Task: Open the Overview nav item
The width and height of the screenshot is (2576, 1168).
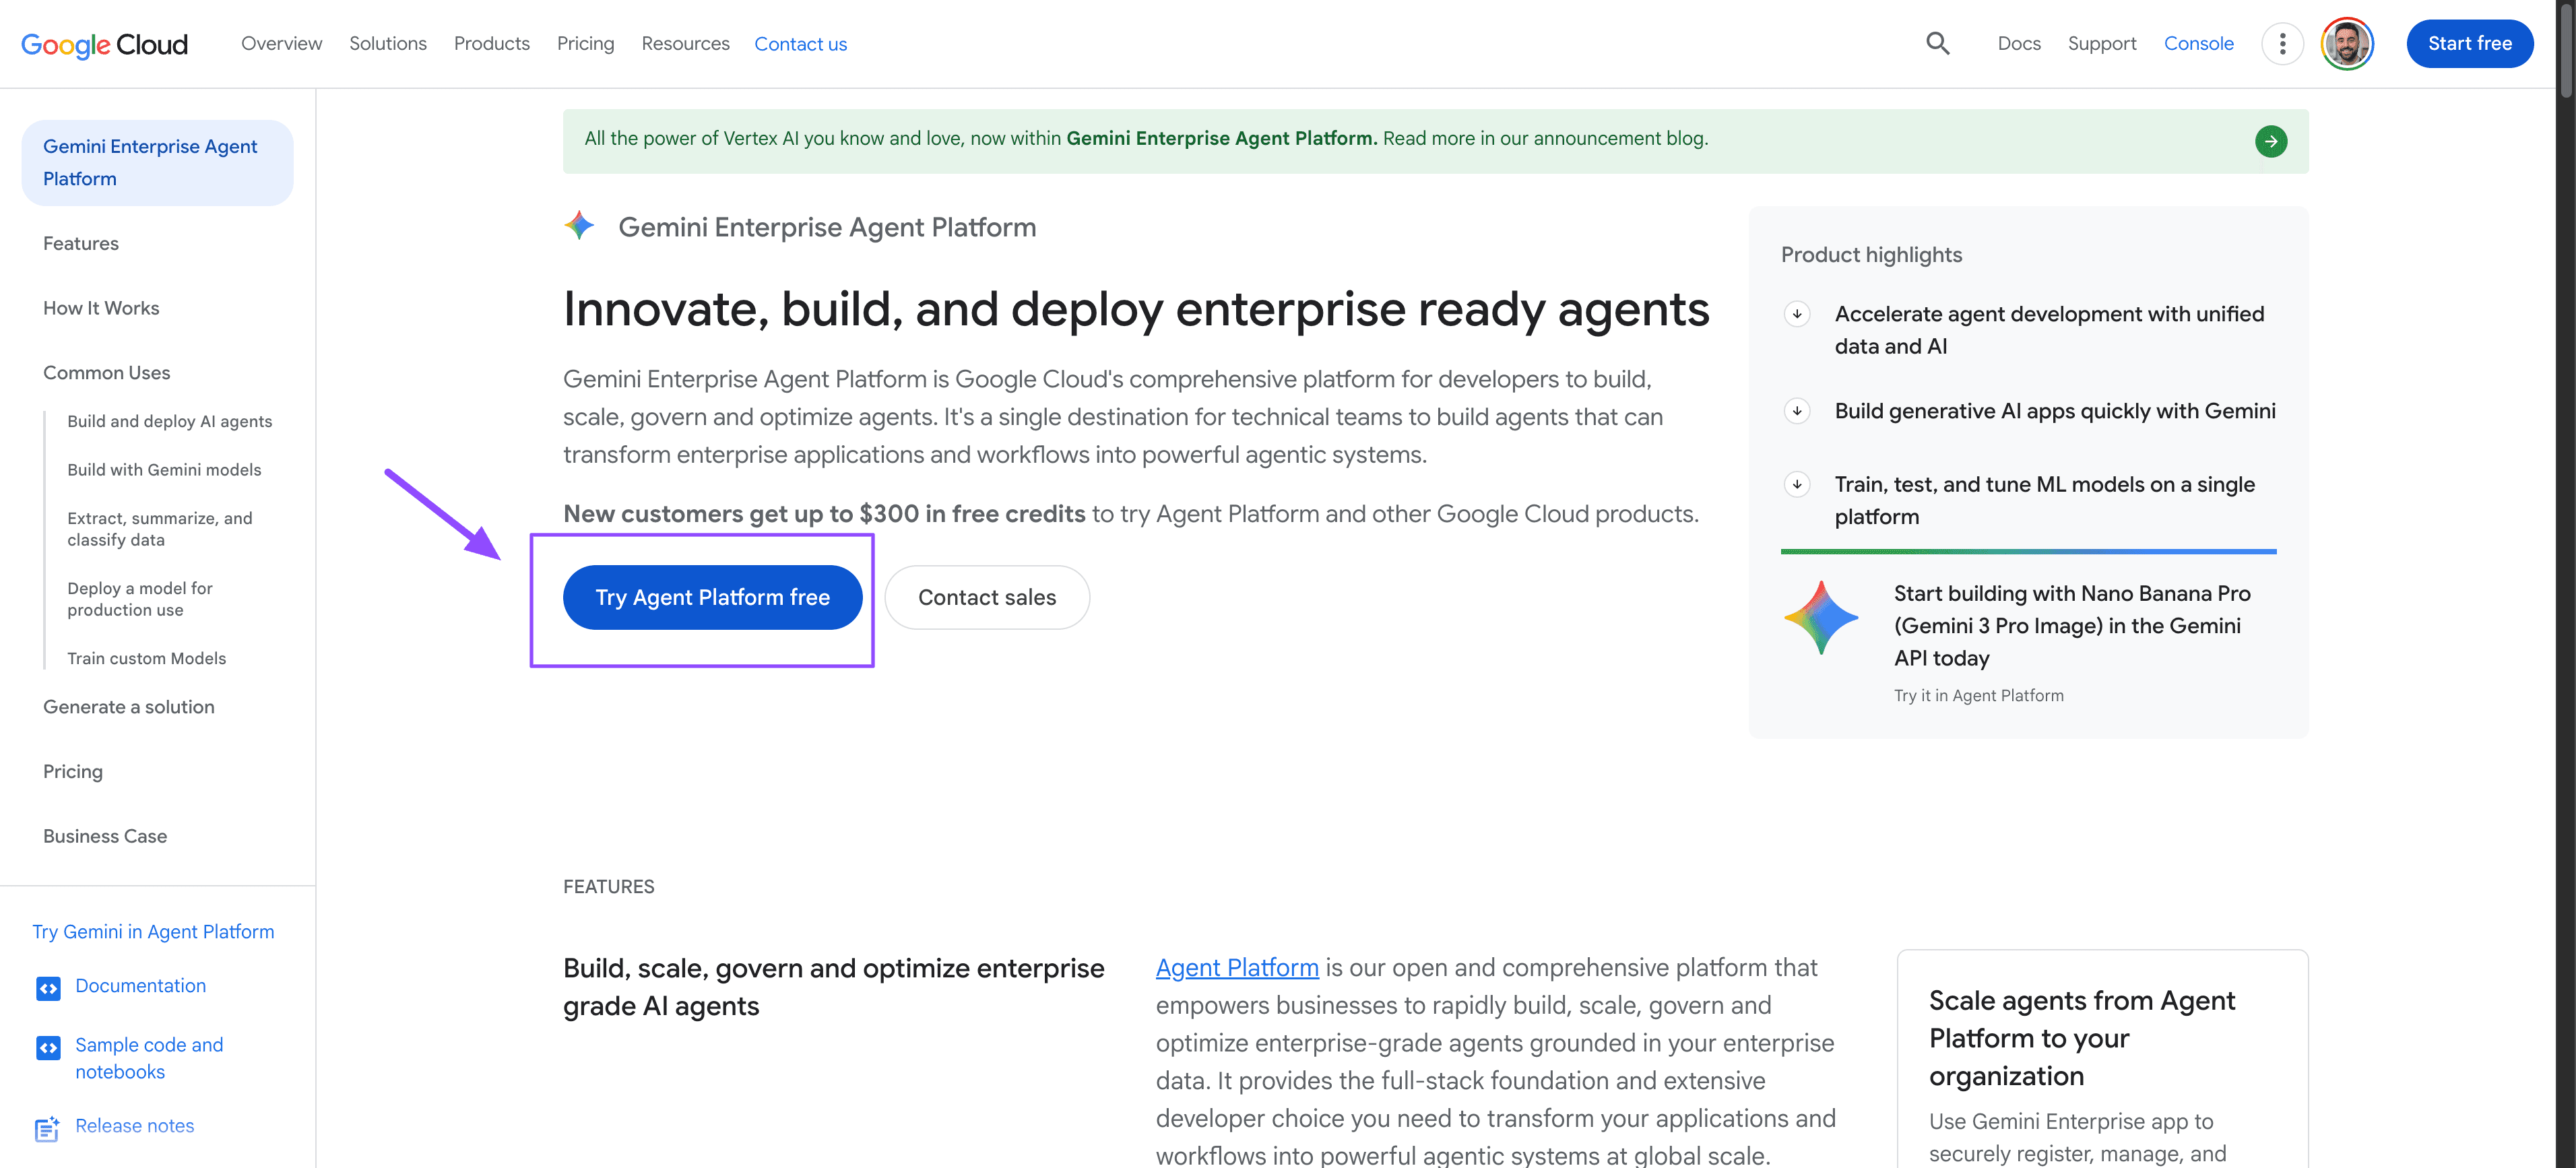Action: coord(281,44)
